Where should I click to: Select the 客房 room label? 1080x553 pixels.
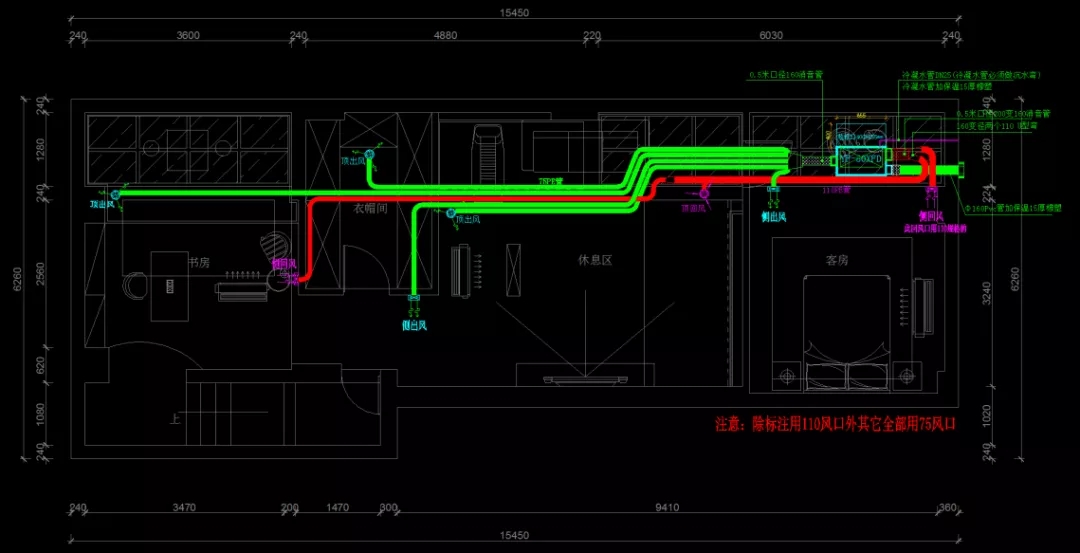(x=836, y=259)
